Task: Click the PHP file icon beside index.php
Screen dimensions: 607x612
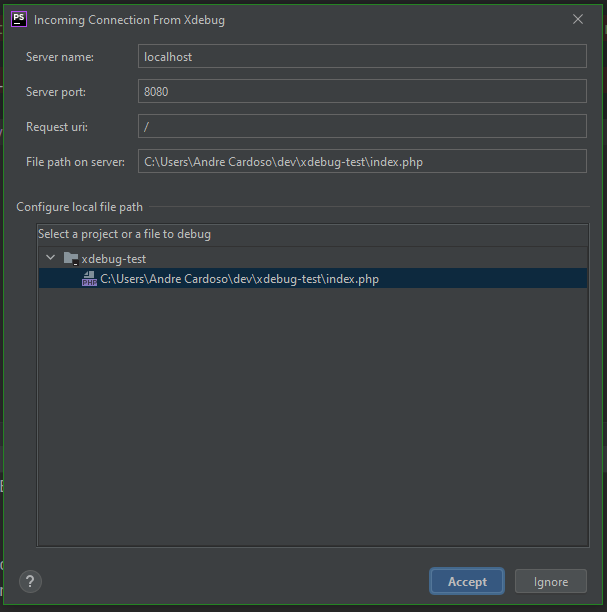Action: [89, 279]
